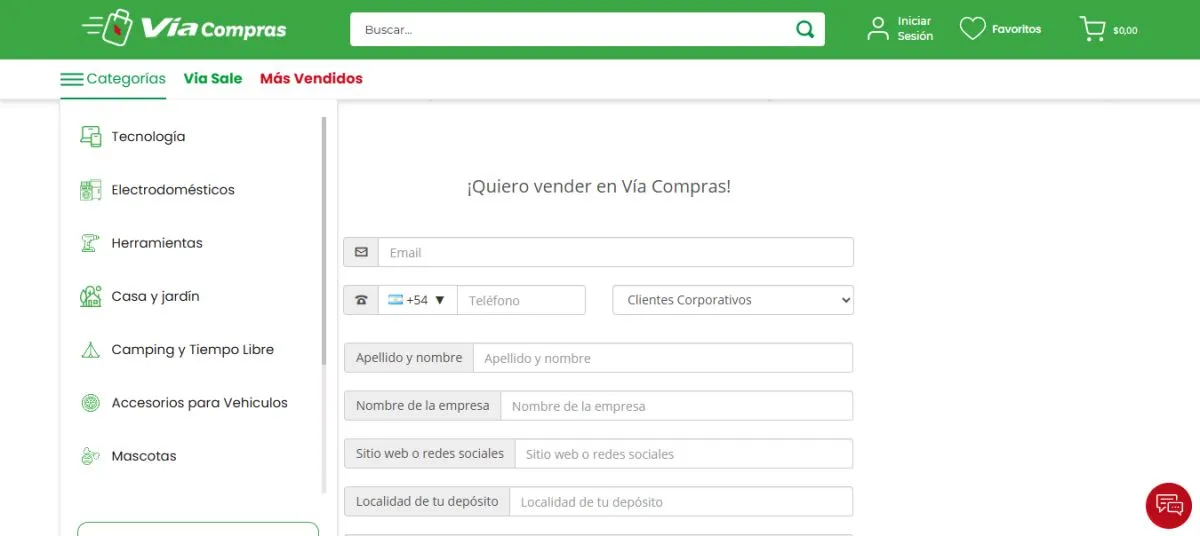Viewport: 1200px width, 536px height.
Task: Click the Favoritos heart icon
Action: tap(972, 29)
